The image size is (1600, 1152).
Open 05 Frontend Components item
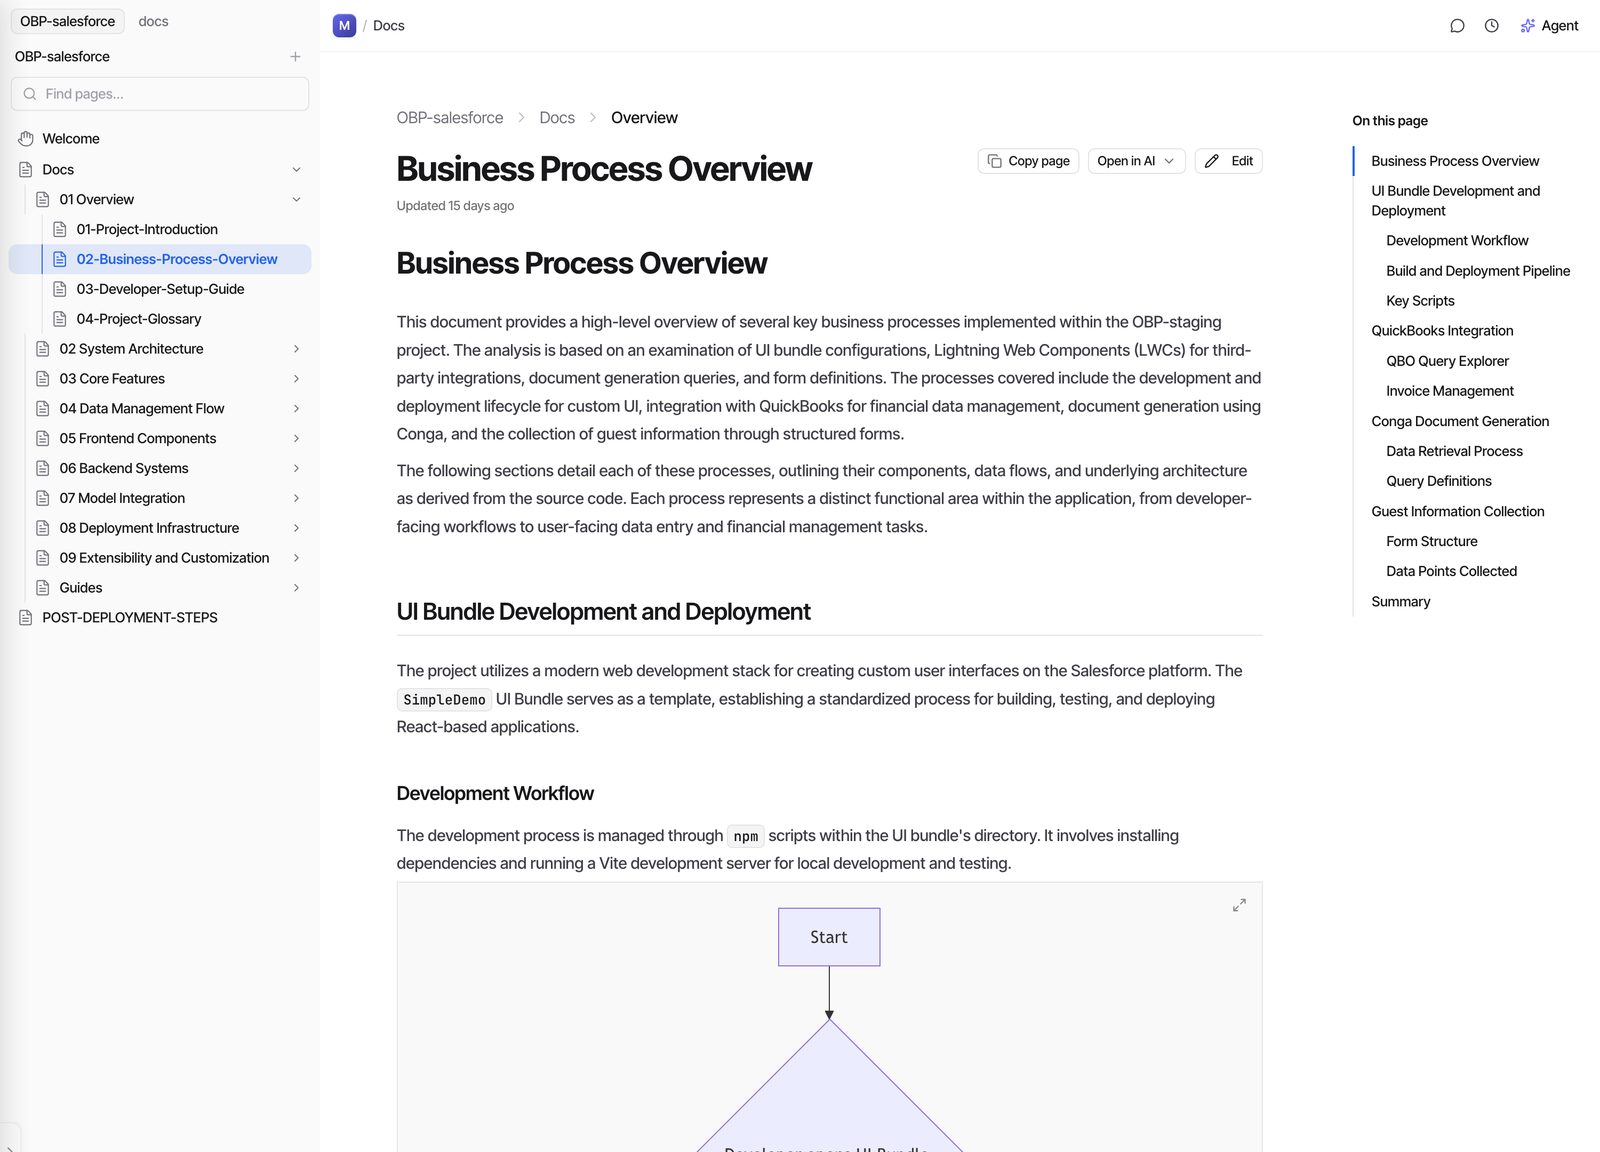(137, 439)
